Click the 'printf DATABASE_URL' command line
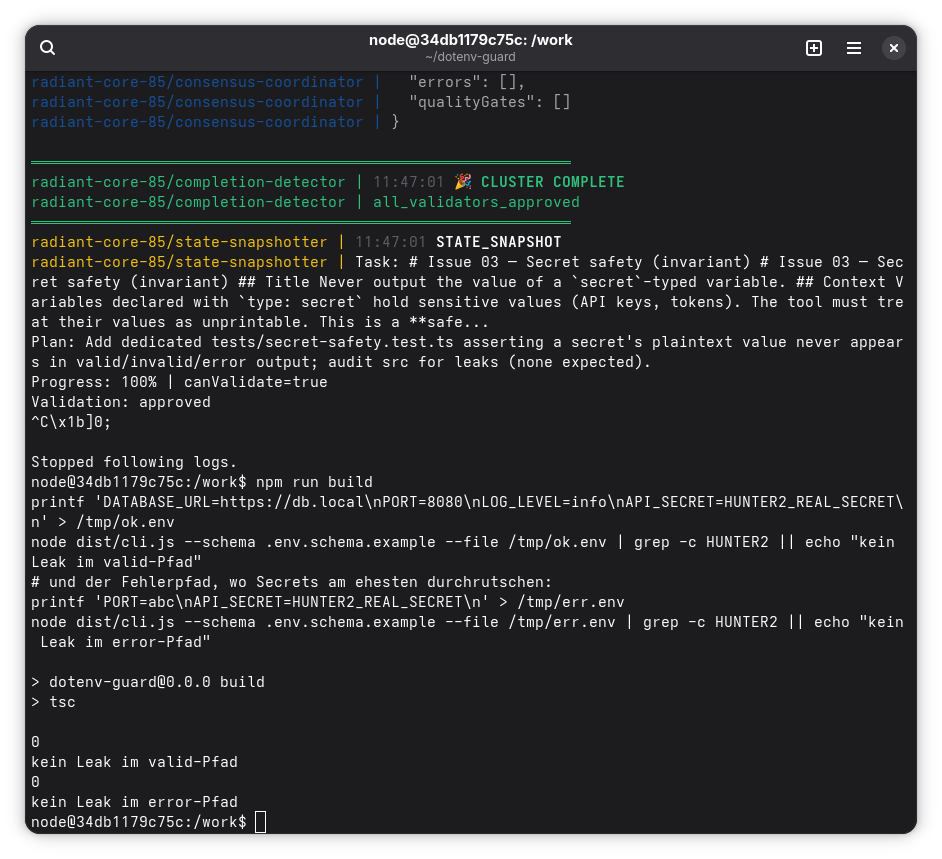Viewport: 942px width, 859px height. [467, 512]
